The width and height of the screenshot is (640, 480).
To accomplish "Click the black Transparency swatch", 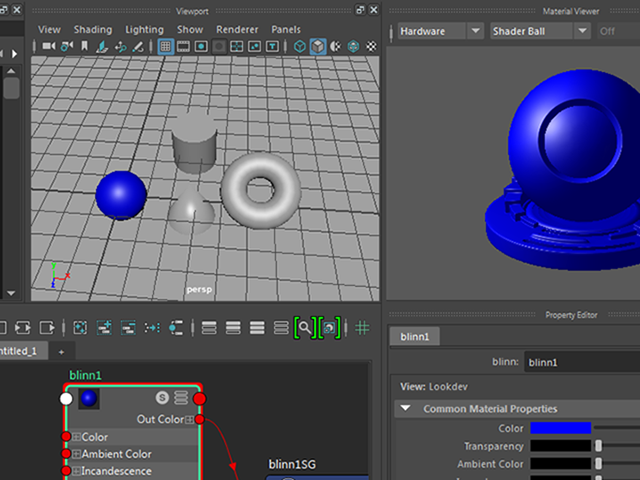I will pyautogui.click(x=560, y=446).
